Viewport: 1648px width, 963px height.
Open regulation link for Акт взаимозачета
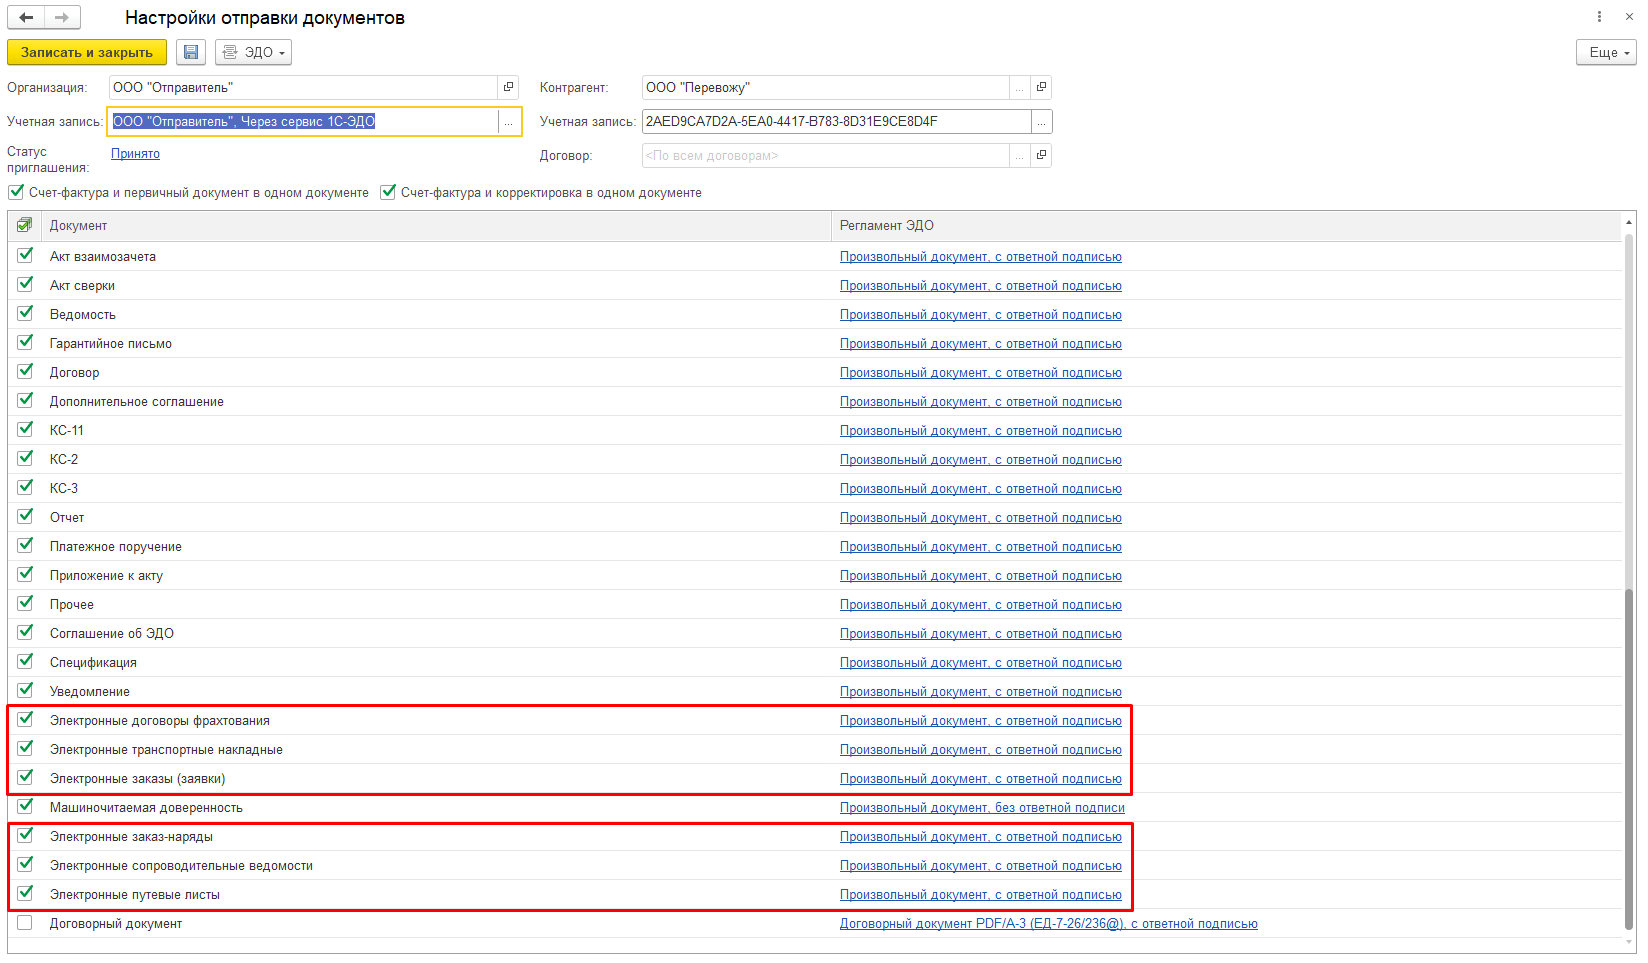pyautogui.click(x=980, y=257)
